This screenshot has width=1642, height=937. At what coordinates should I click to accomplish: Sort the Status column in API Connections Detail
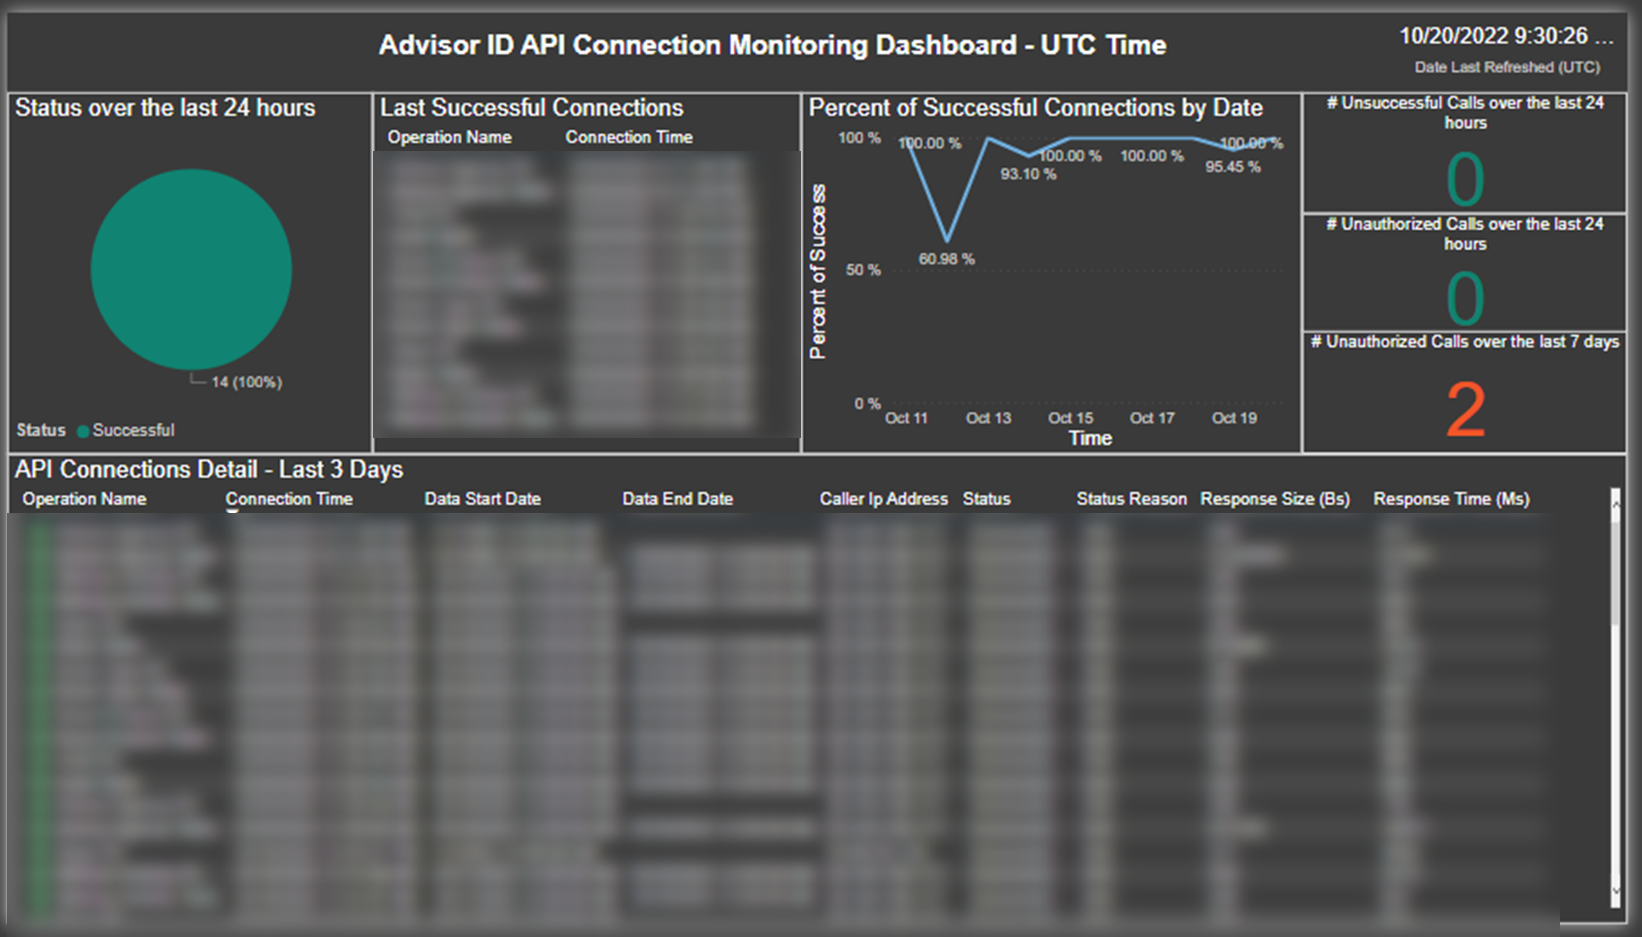[x=986, y=498]
